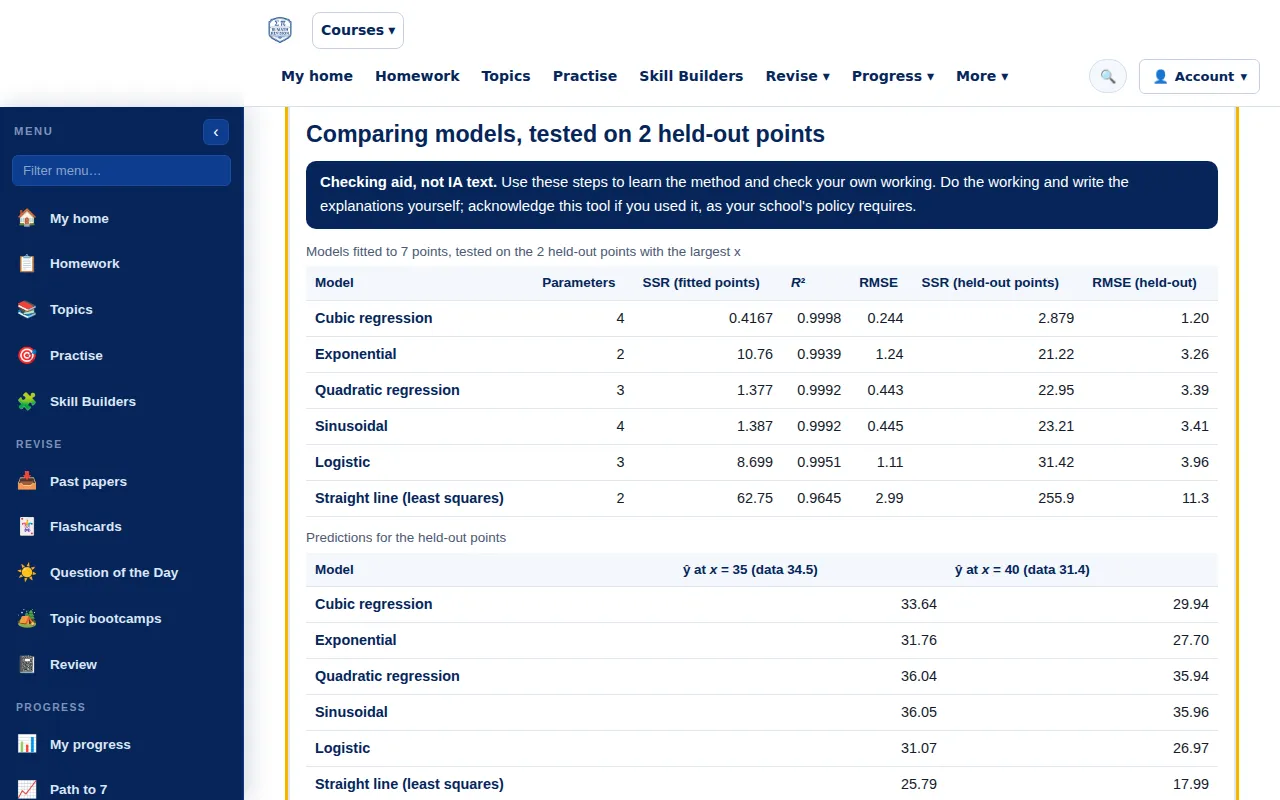Screen dimensions: 1280x800
Task: Open Topics in top navigation
Action: 506,76
